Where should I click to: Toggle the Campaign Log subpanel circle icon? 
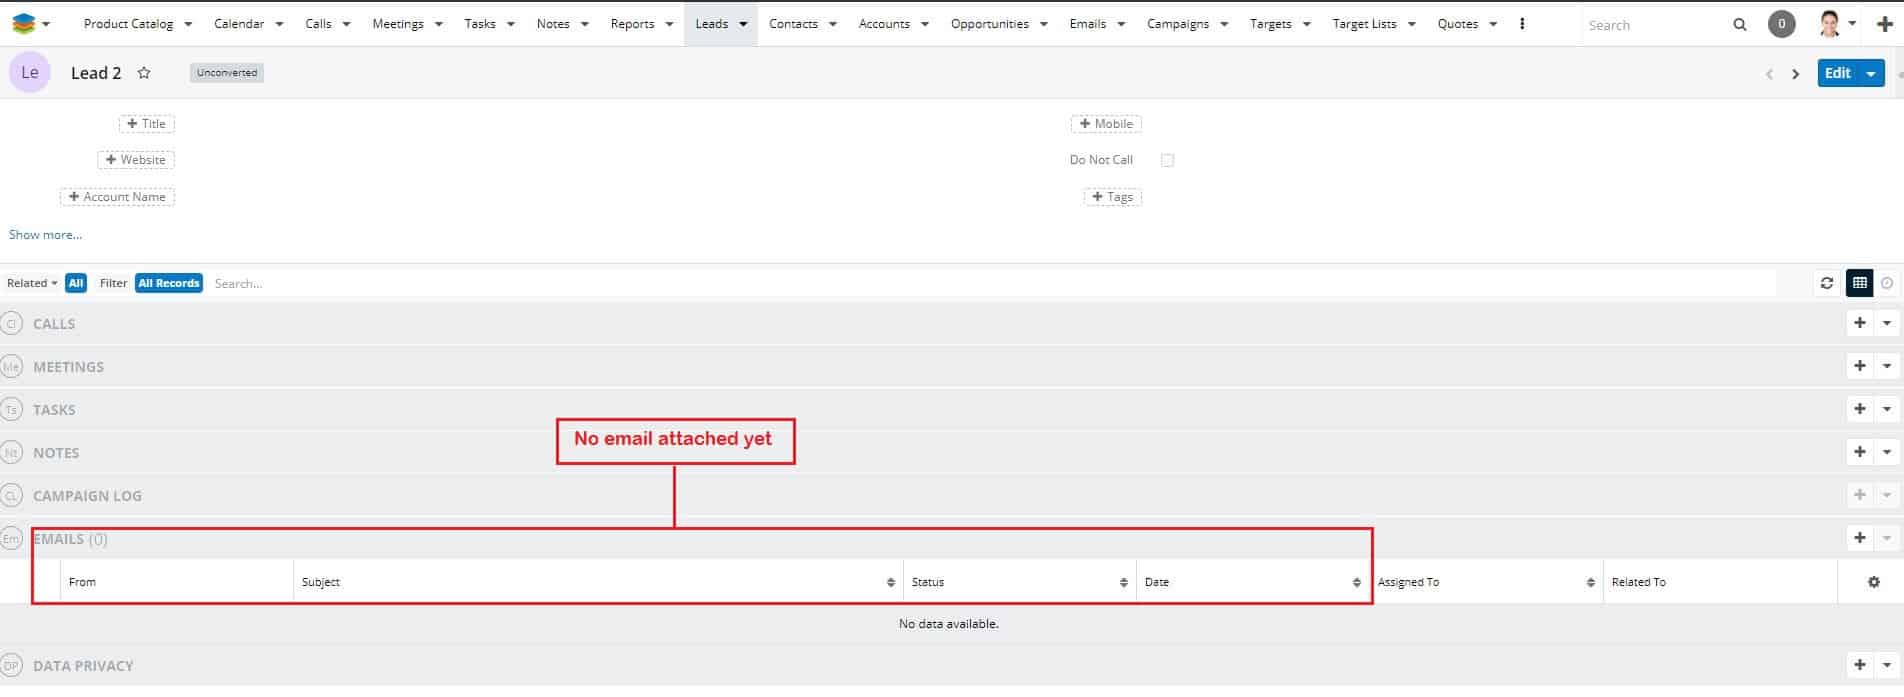coord(12,496)
